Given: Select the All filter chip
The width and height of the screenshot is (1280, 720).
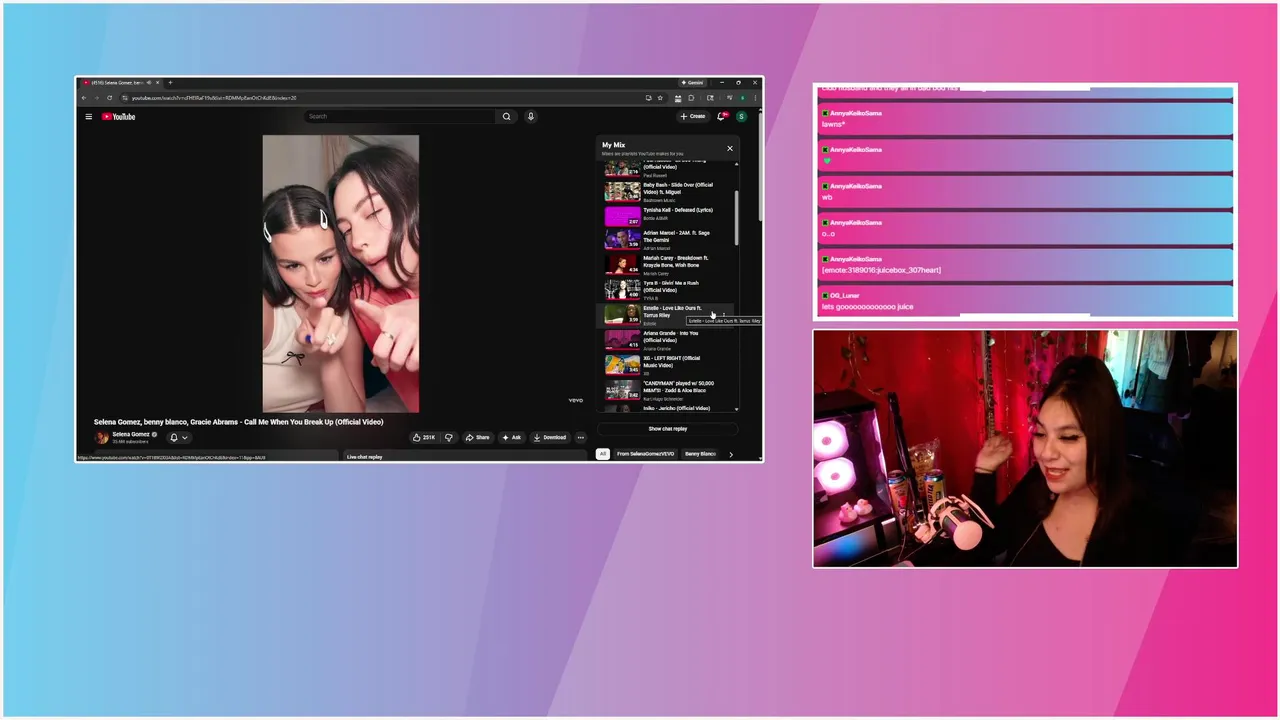Looking at the screenshot, I should (x=603, y=454).
